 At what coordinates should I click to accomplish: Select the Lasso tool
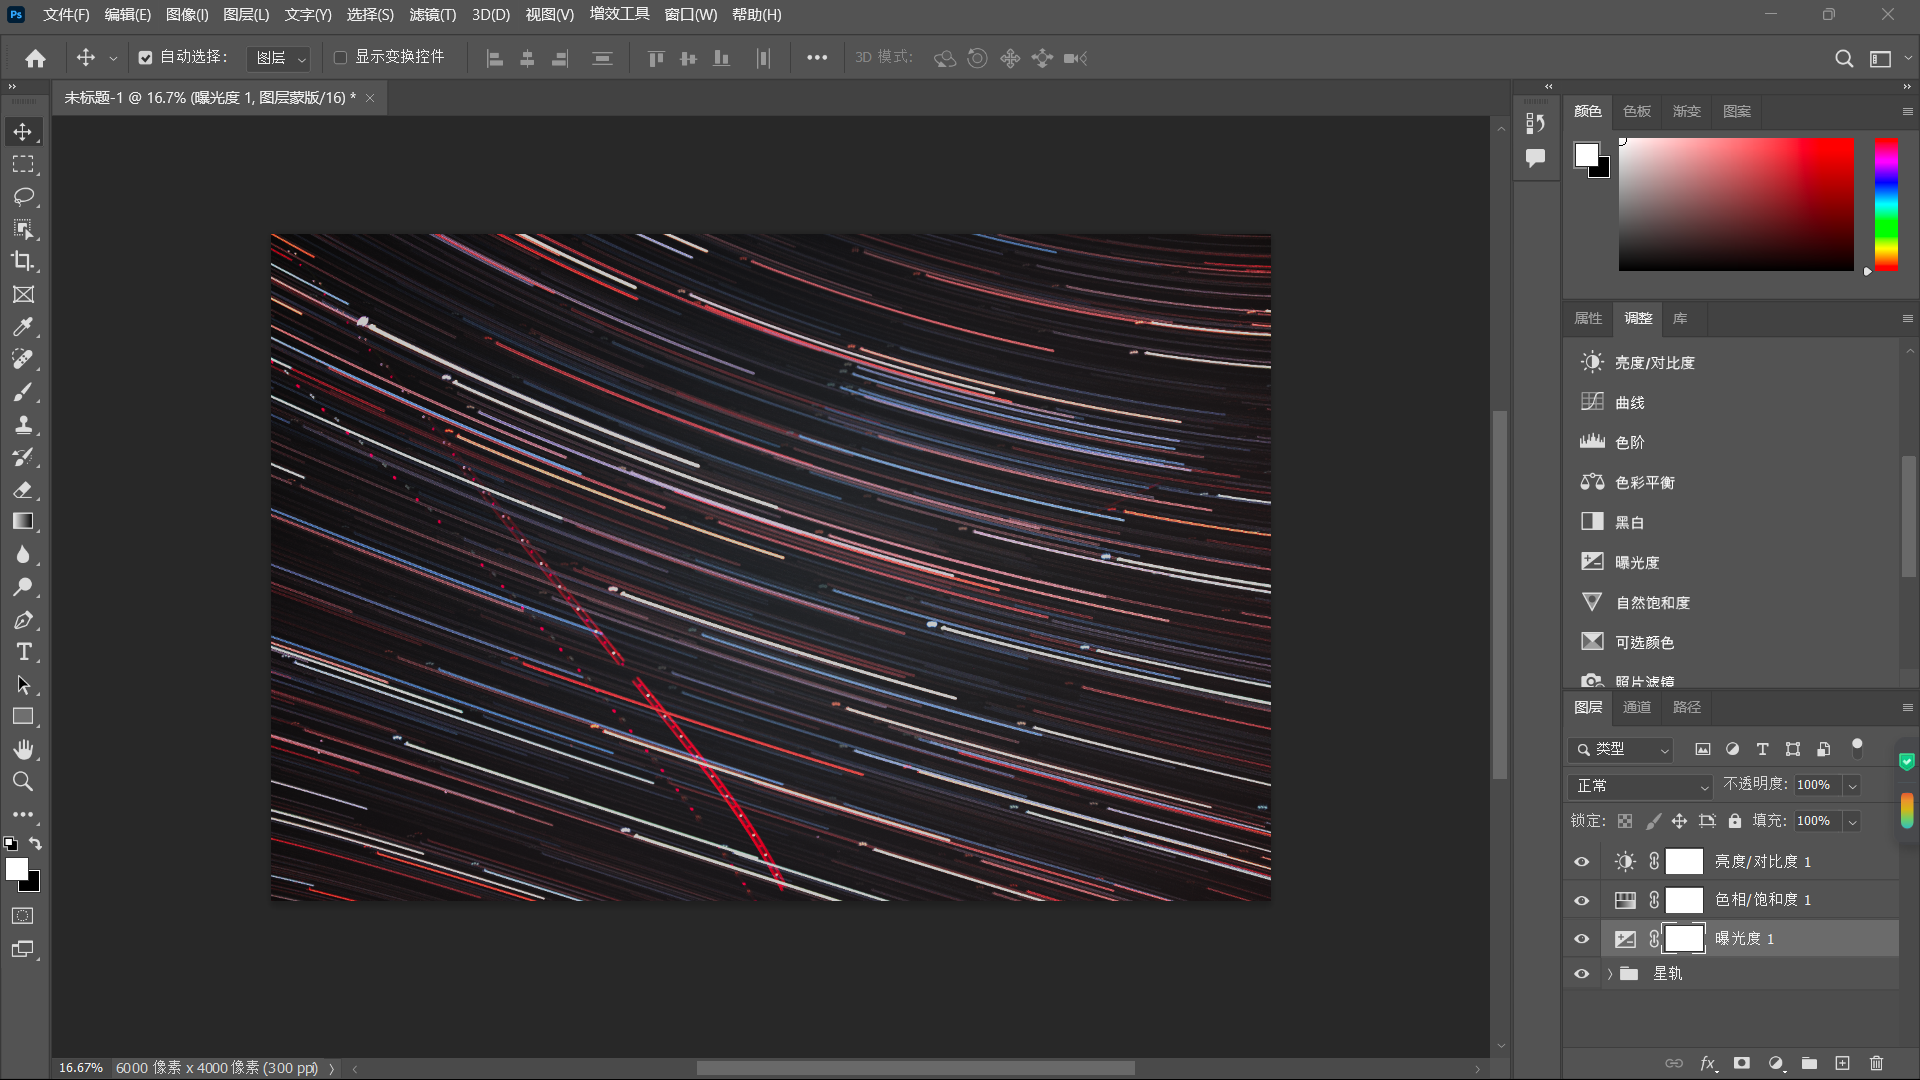23,197
